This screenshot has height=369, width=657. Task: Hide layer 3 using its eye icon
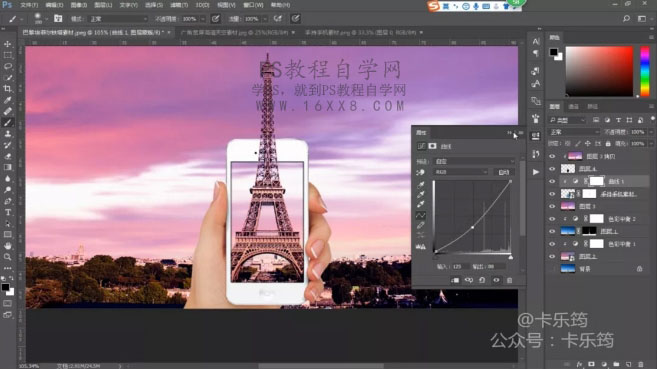click(x=552, y=206)
